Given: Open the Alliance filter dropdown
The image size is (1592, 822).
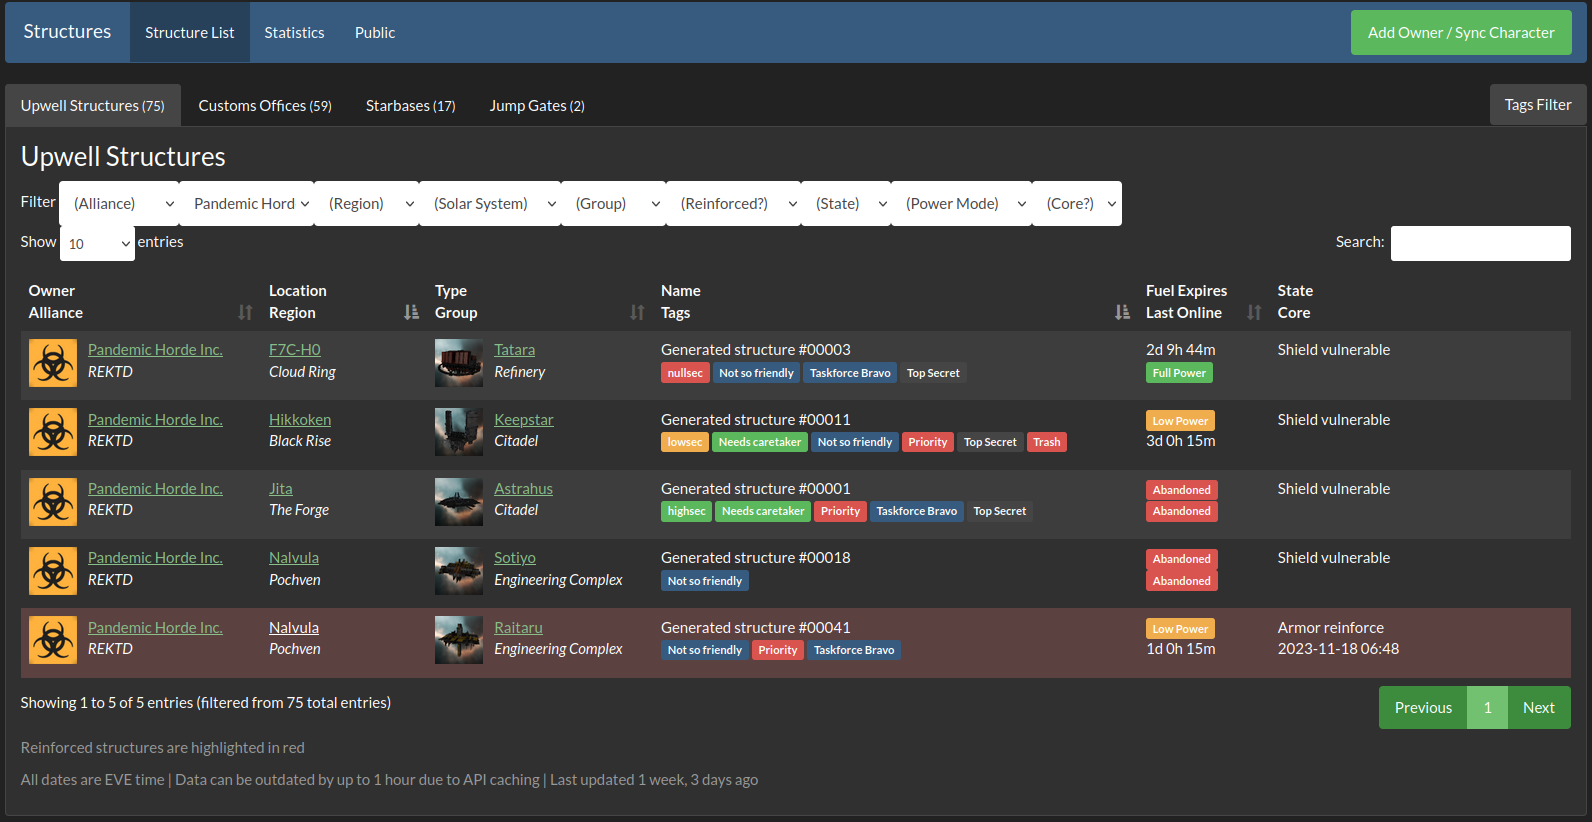Looking at the screenshot, I should point(120,204).
